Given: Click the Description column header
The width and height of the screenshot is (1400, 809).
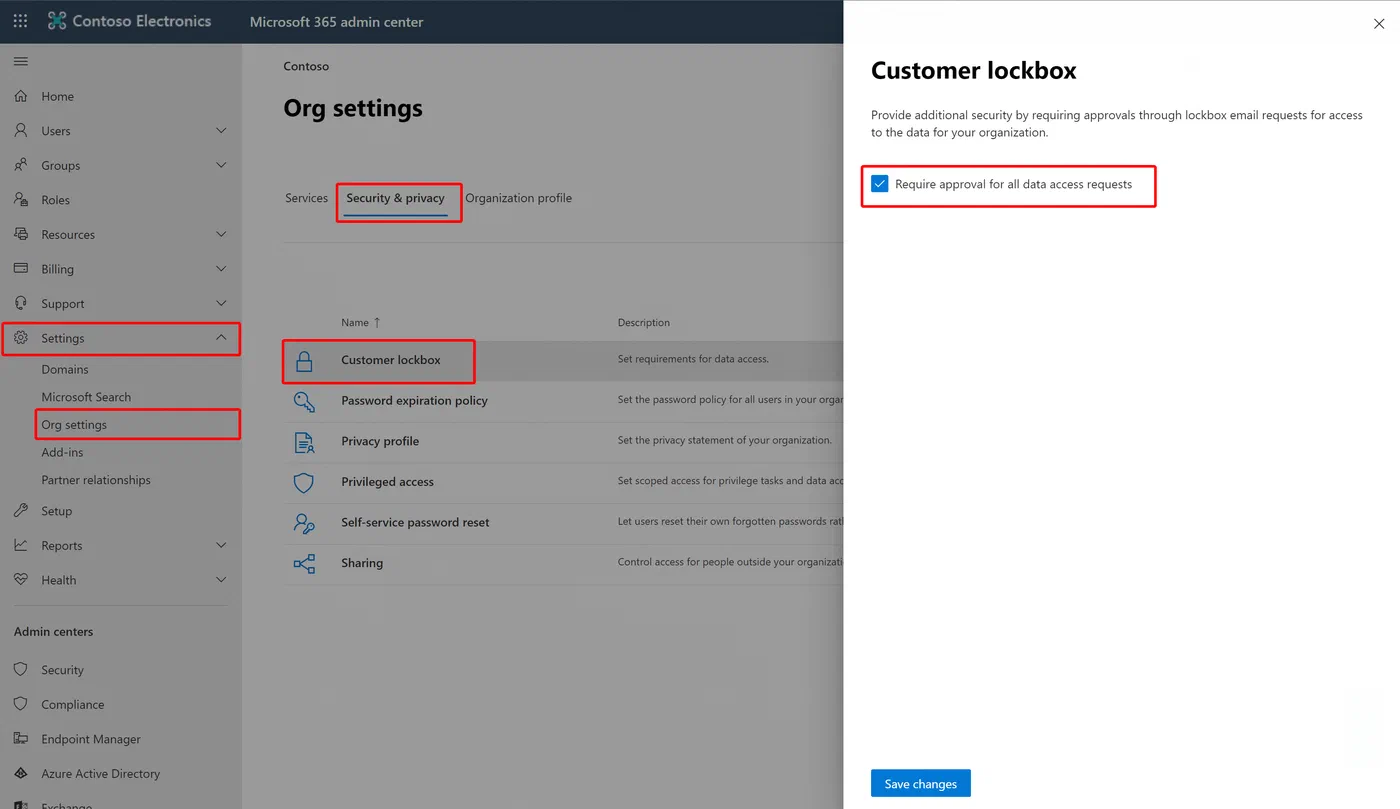Looking at the screenshot, I should coord(644,323).
